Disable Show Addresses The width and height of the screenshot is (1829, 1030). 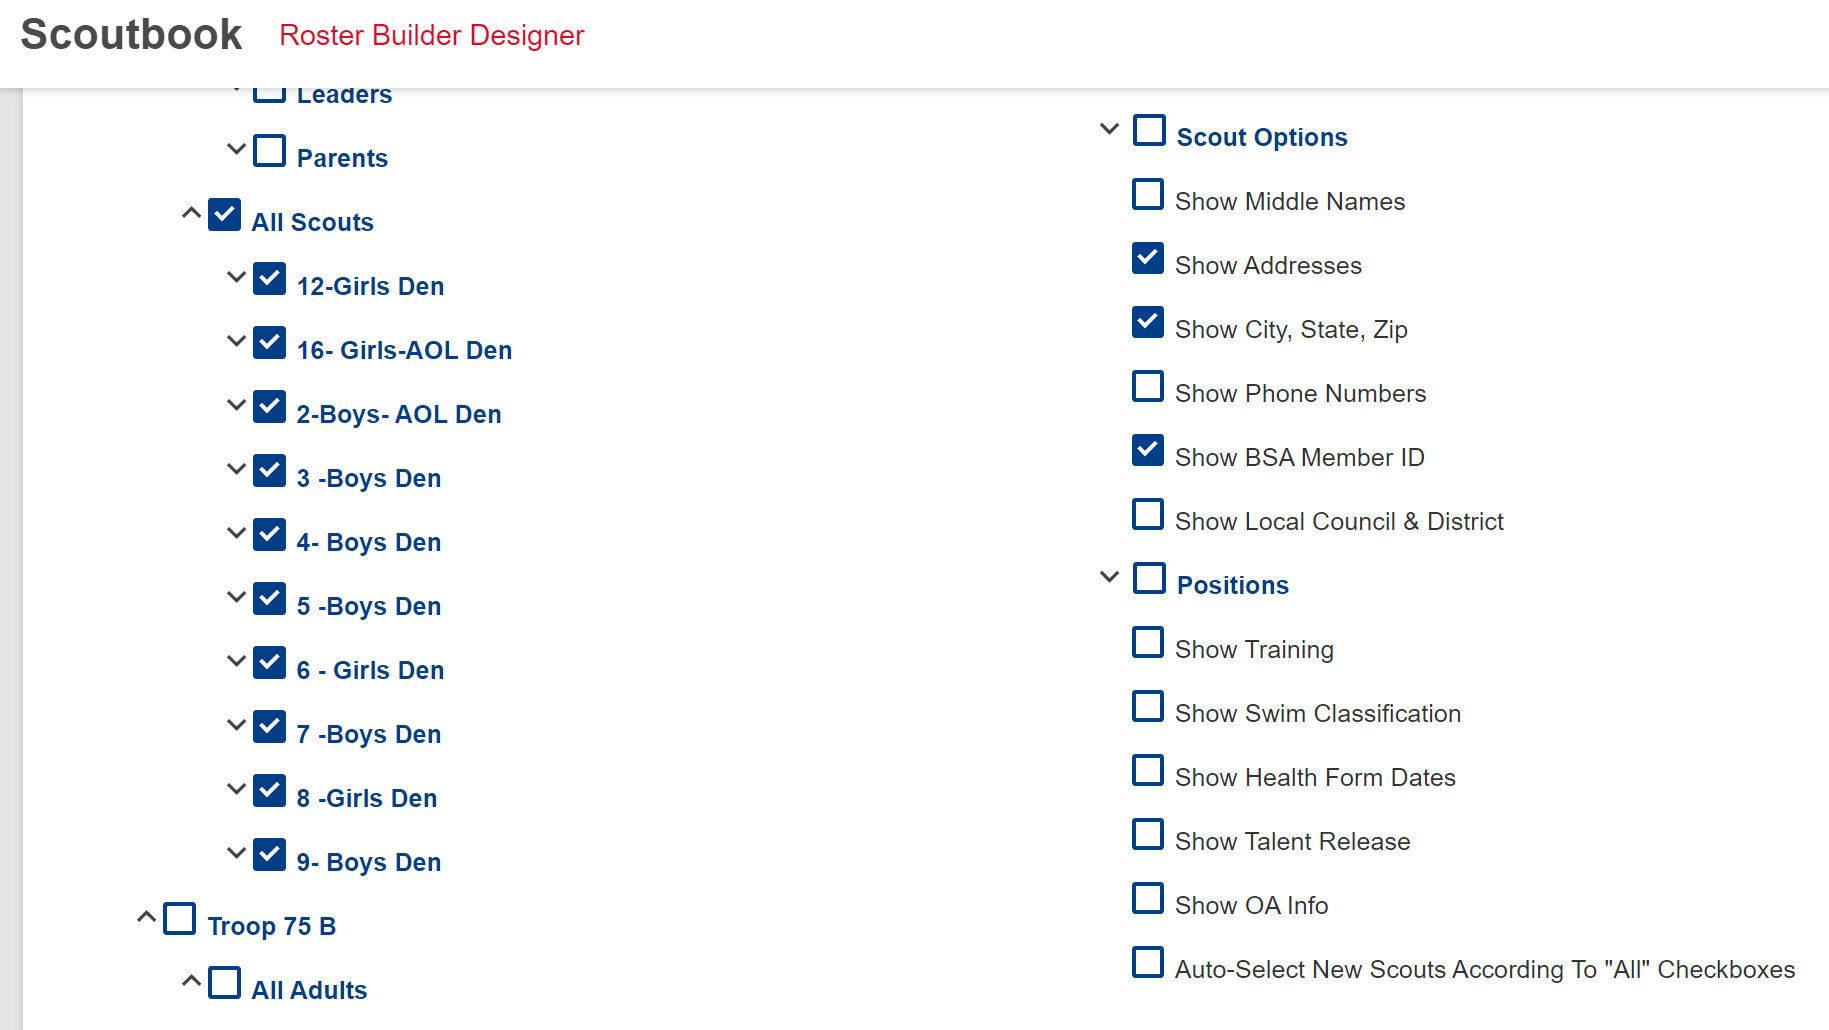point(1148,258)
